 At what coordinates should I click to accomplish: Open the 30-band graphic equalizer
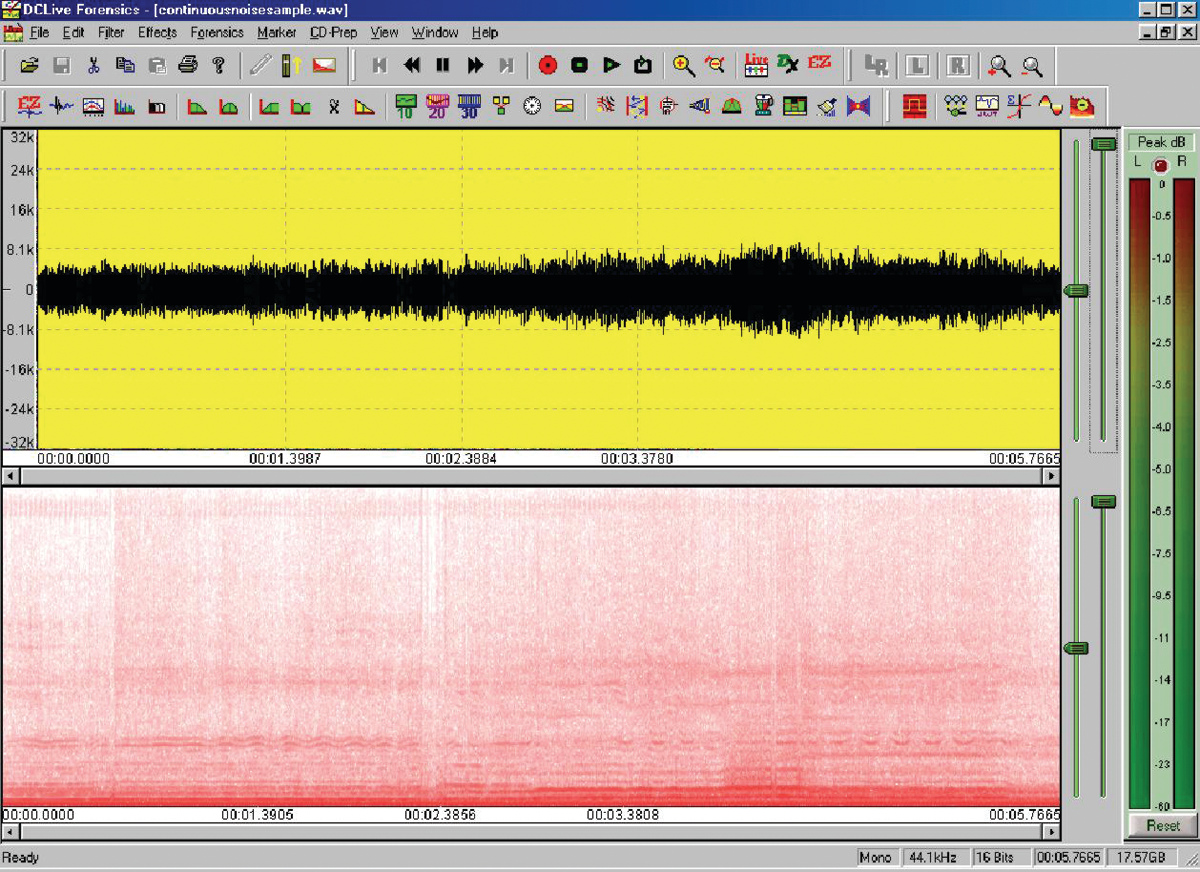(x=469, y=105)
